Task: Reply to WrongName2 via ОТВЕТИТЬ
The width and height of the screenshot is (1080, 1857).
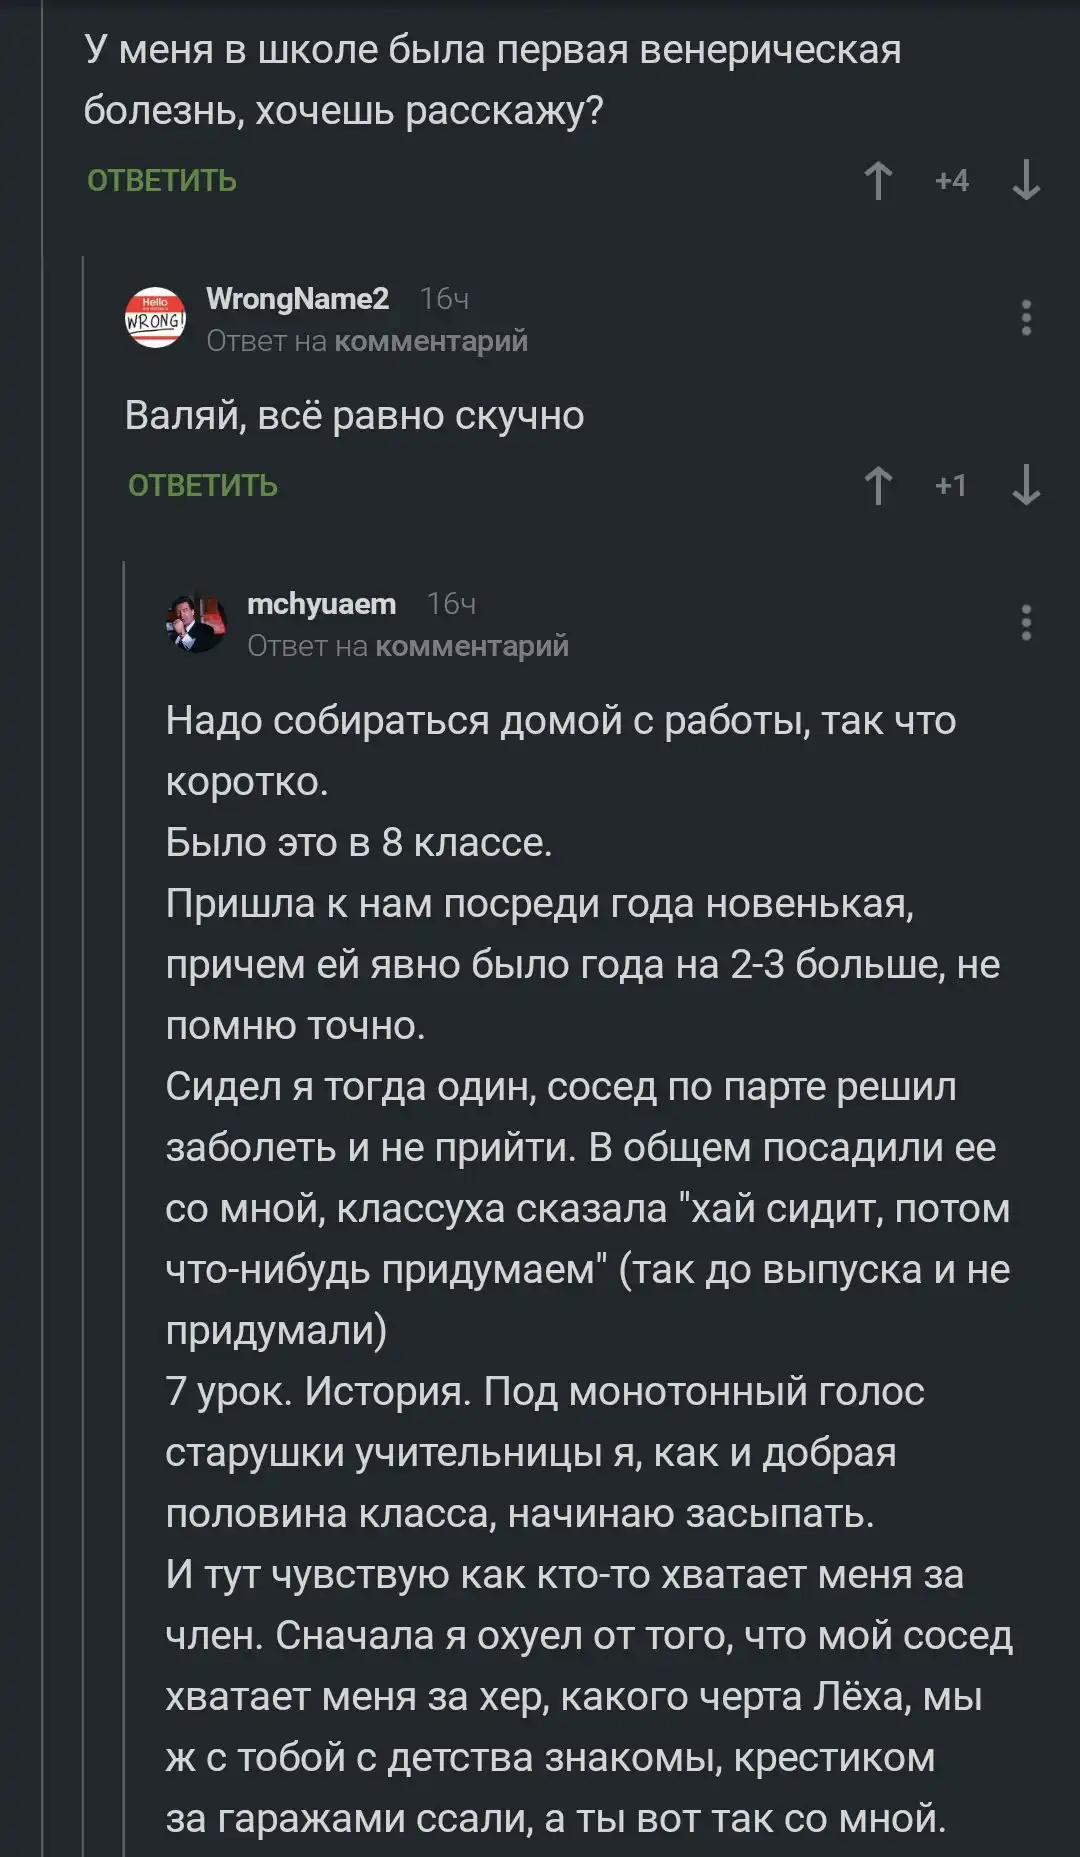Action: (203, 486)
